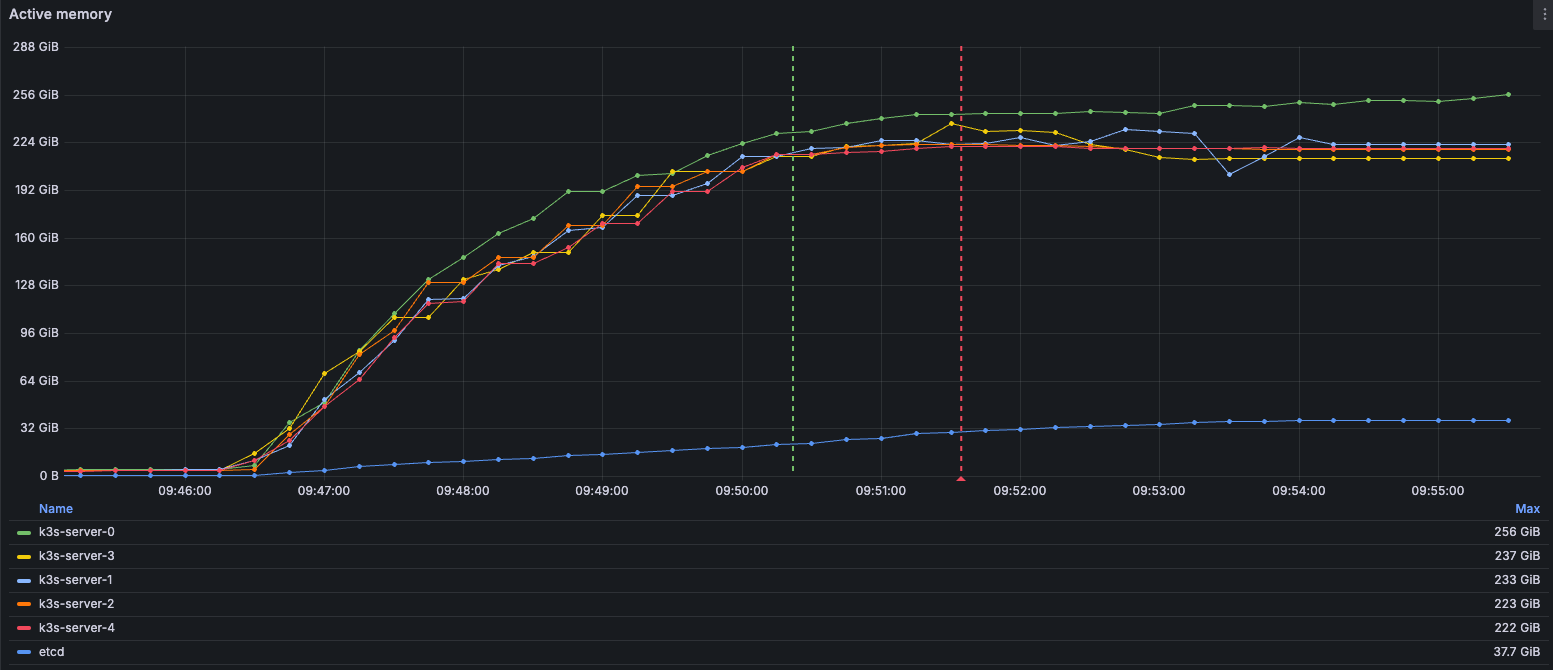Sort legend by Max column header
Viewport: 1553px width, 670px height.
1527,509
